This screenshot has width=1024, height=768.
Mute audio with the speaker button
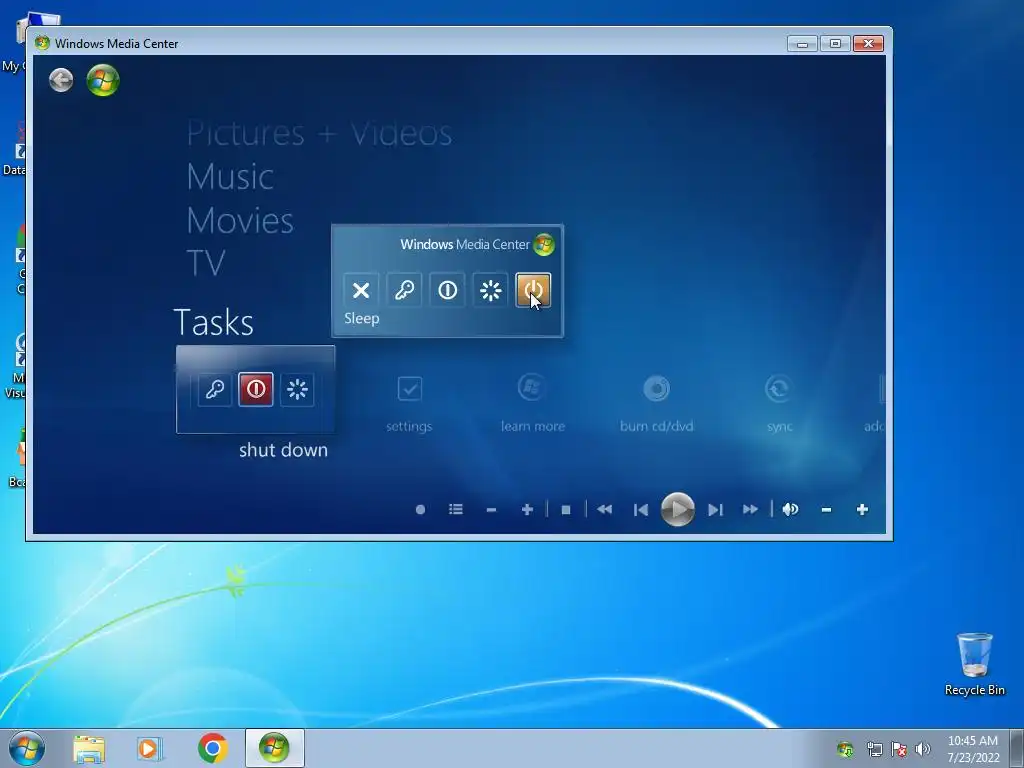tap(790, 509)
